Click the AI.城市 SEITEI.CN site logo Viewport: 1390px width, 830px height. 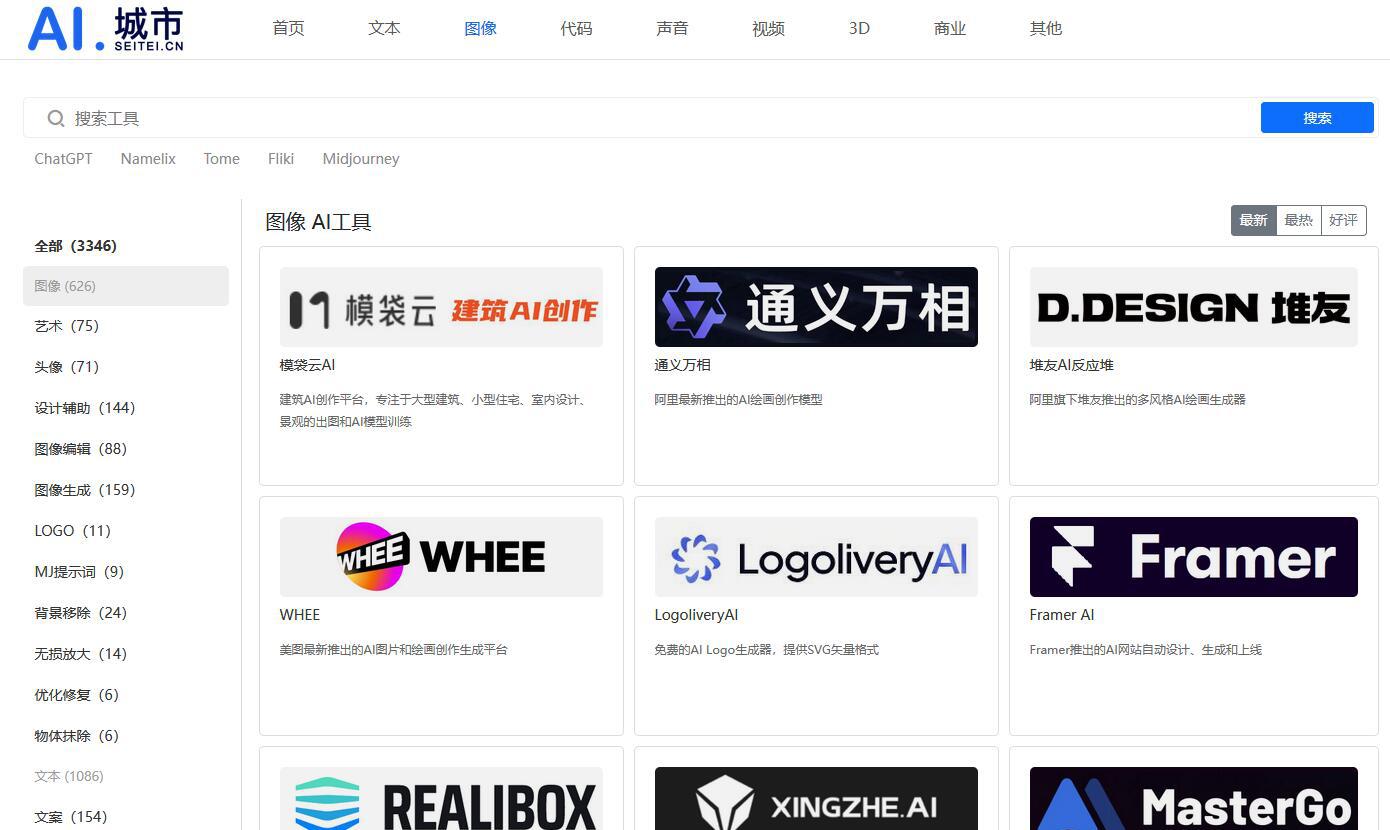click(105, 29)
